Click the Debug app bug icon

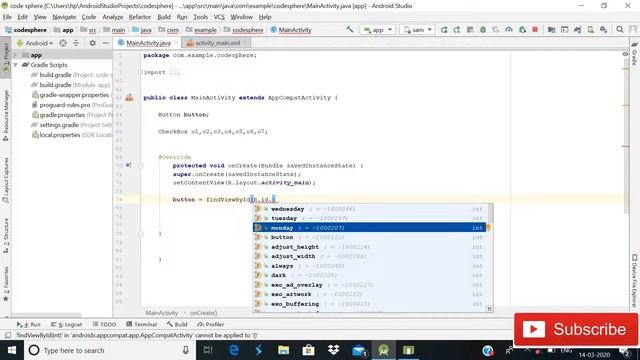click(483, 30)
